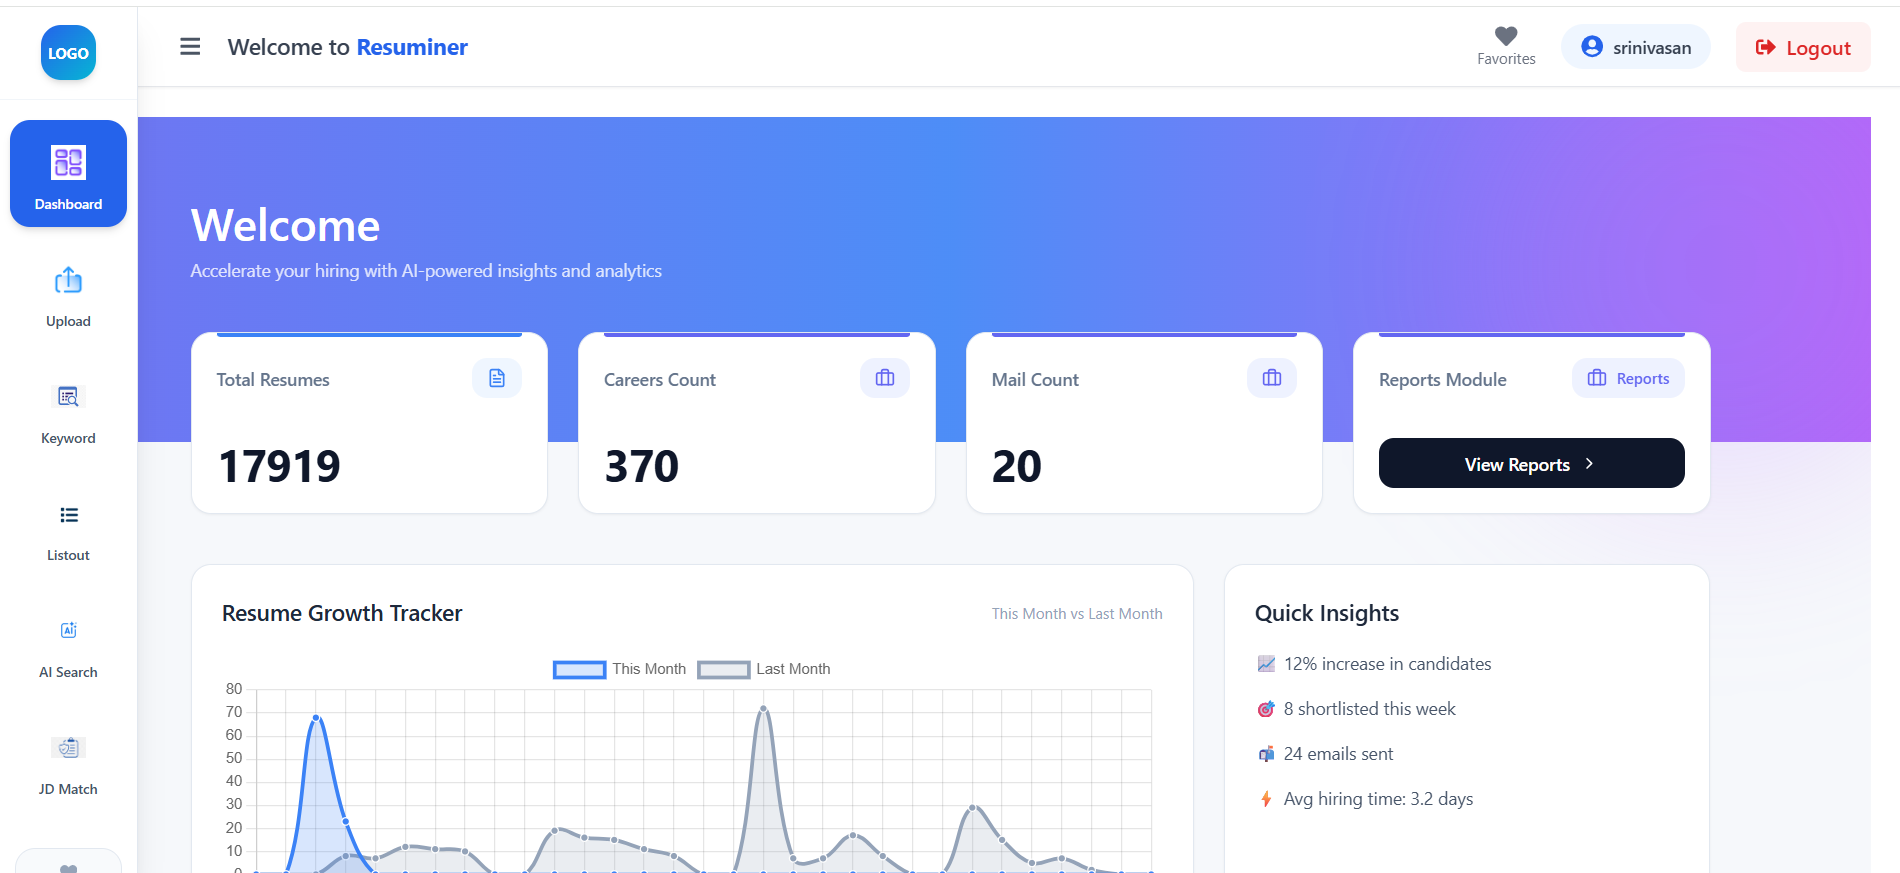Click the Mail Count briefcase icon
1900x873 pixels.
click(x=1272, y=378)
